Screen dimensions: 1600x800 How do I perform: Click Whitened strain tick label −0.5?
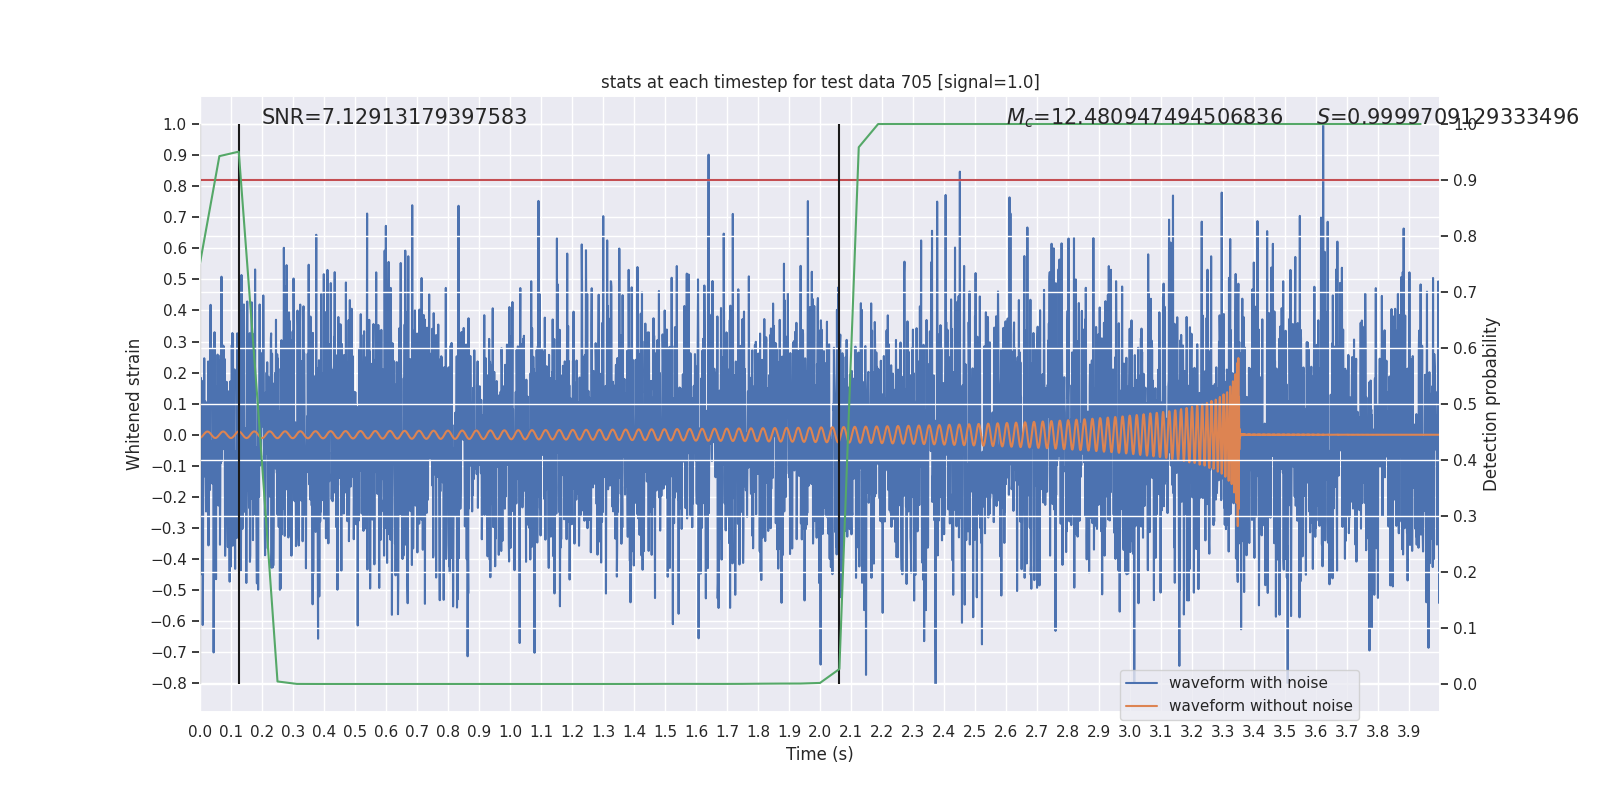pos(169,591)
